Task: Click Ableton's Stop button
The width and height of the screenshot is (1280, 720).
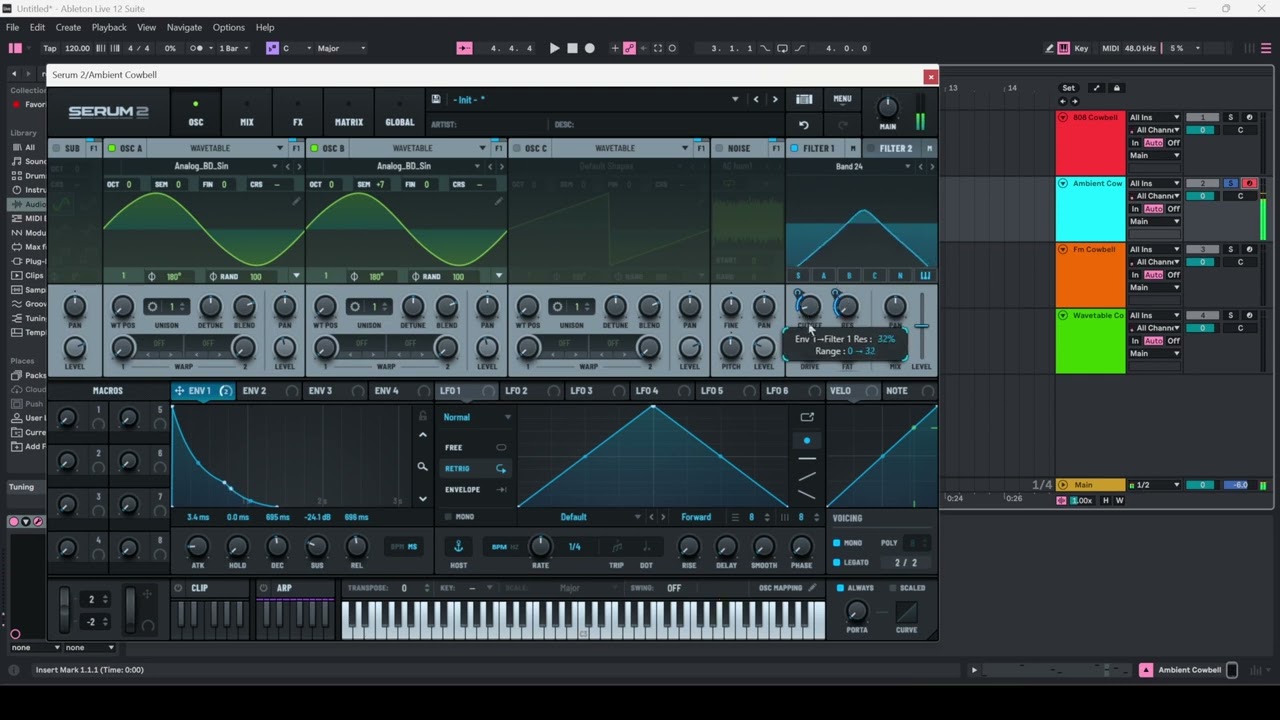Action: coord(572,48)
